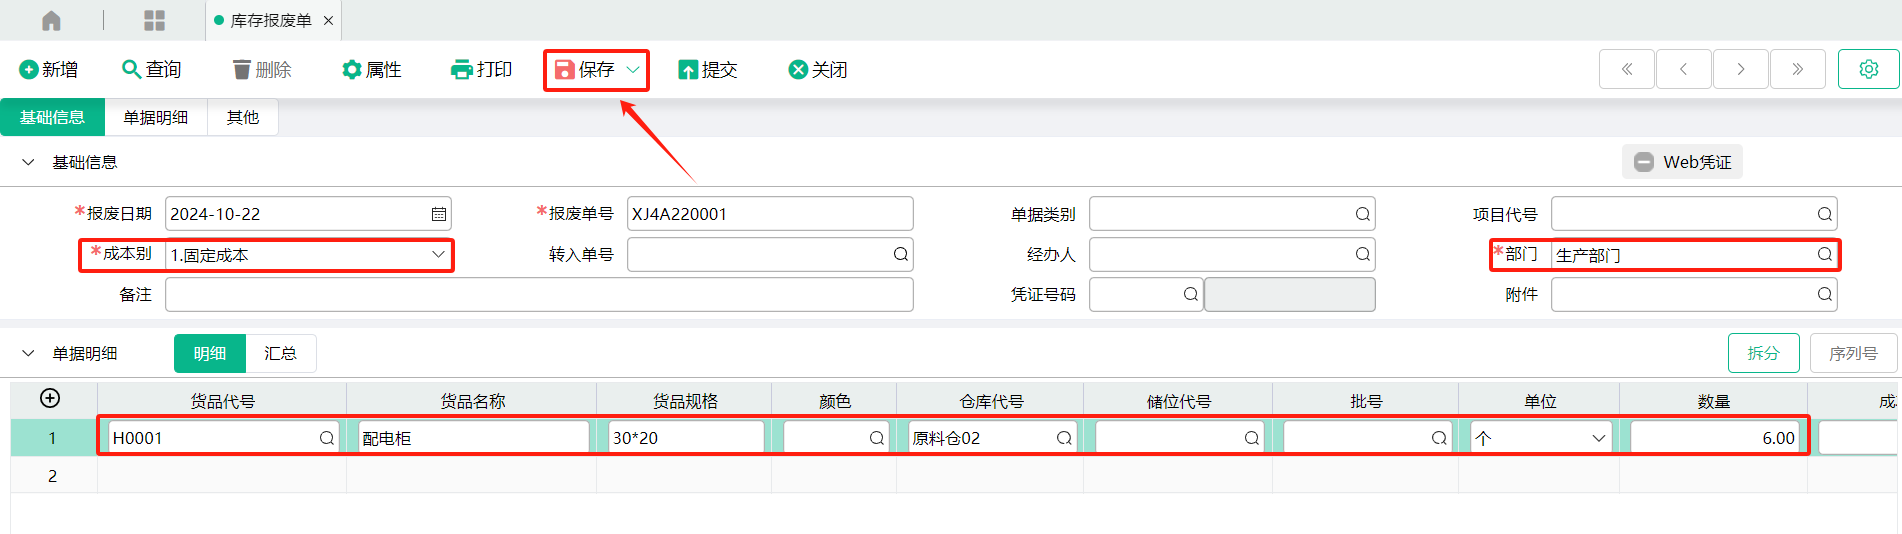This screenshot has height=534, width=1902.
Task: Open the grid apps icon
Action: tap(154, 20)
